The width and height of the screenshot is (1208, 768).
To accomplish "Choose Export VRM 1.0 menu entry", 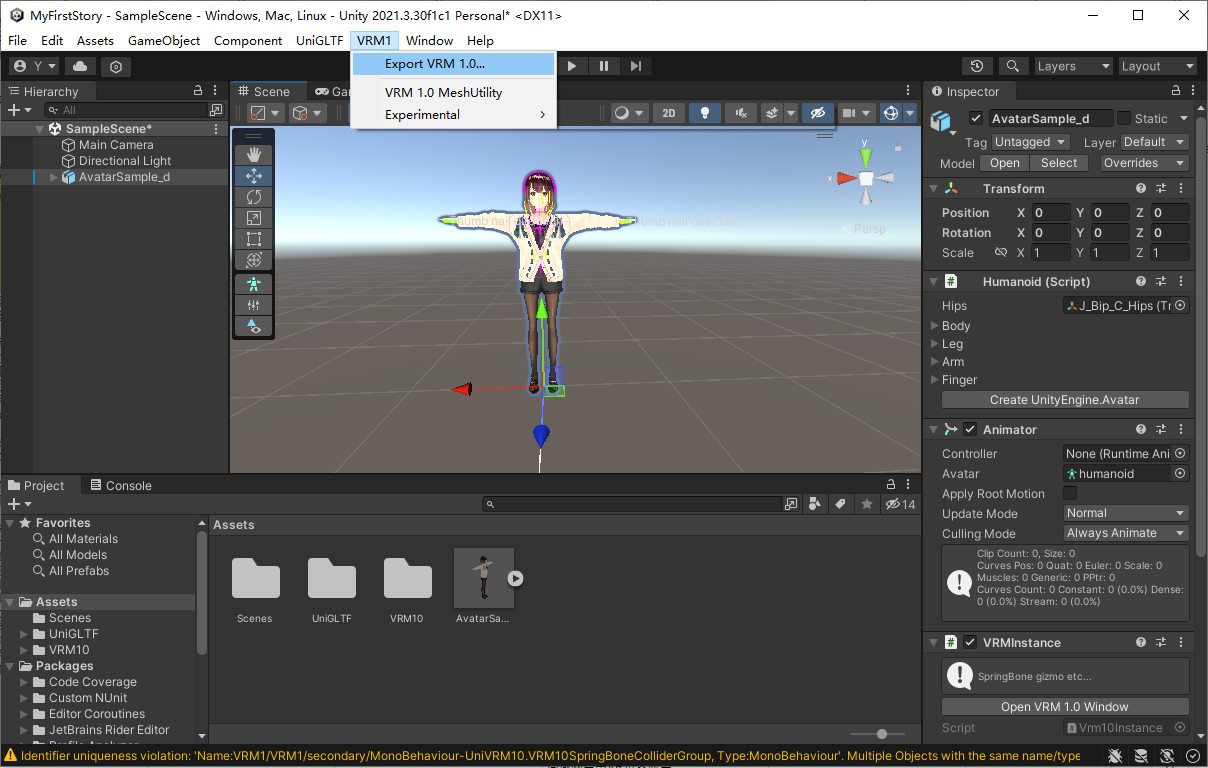I will tap(435, 64).
